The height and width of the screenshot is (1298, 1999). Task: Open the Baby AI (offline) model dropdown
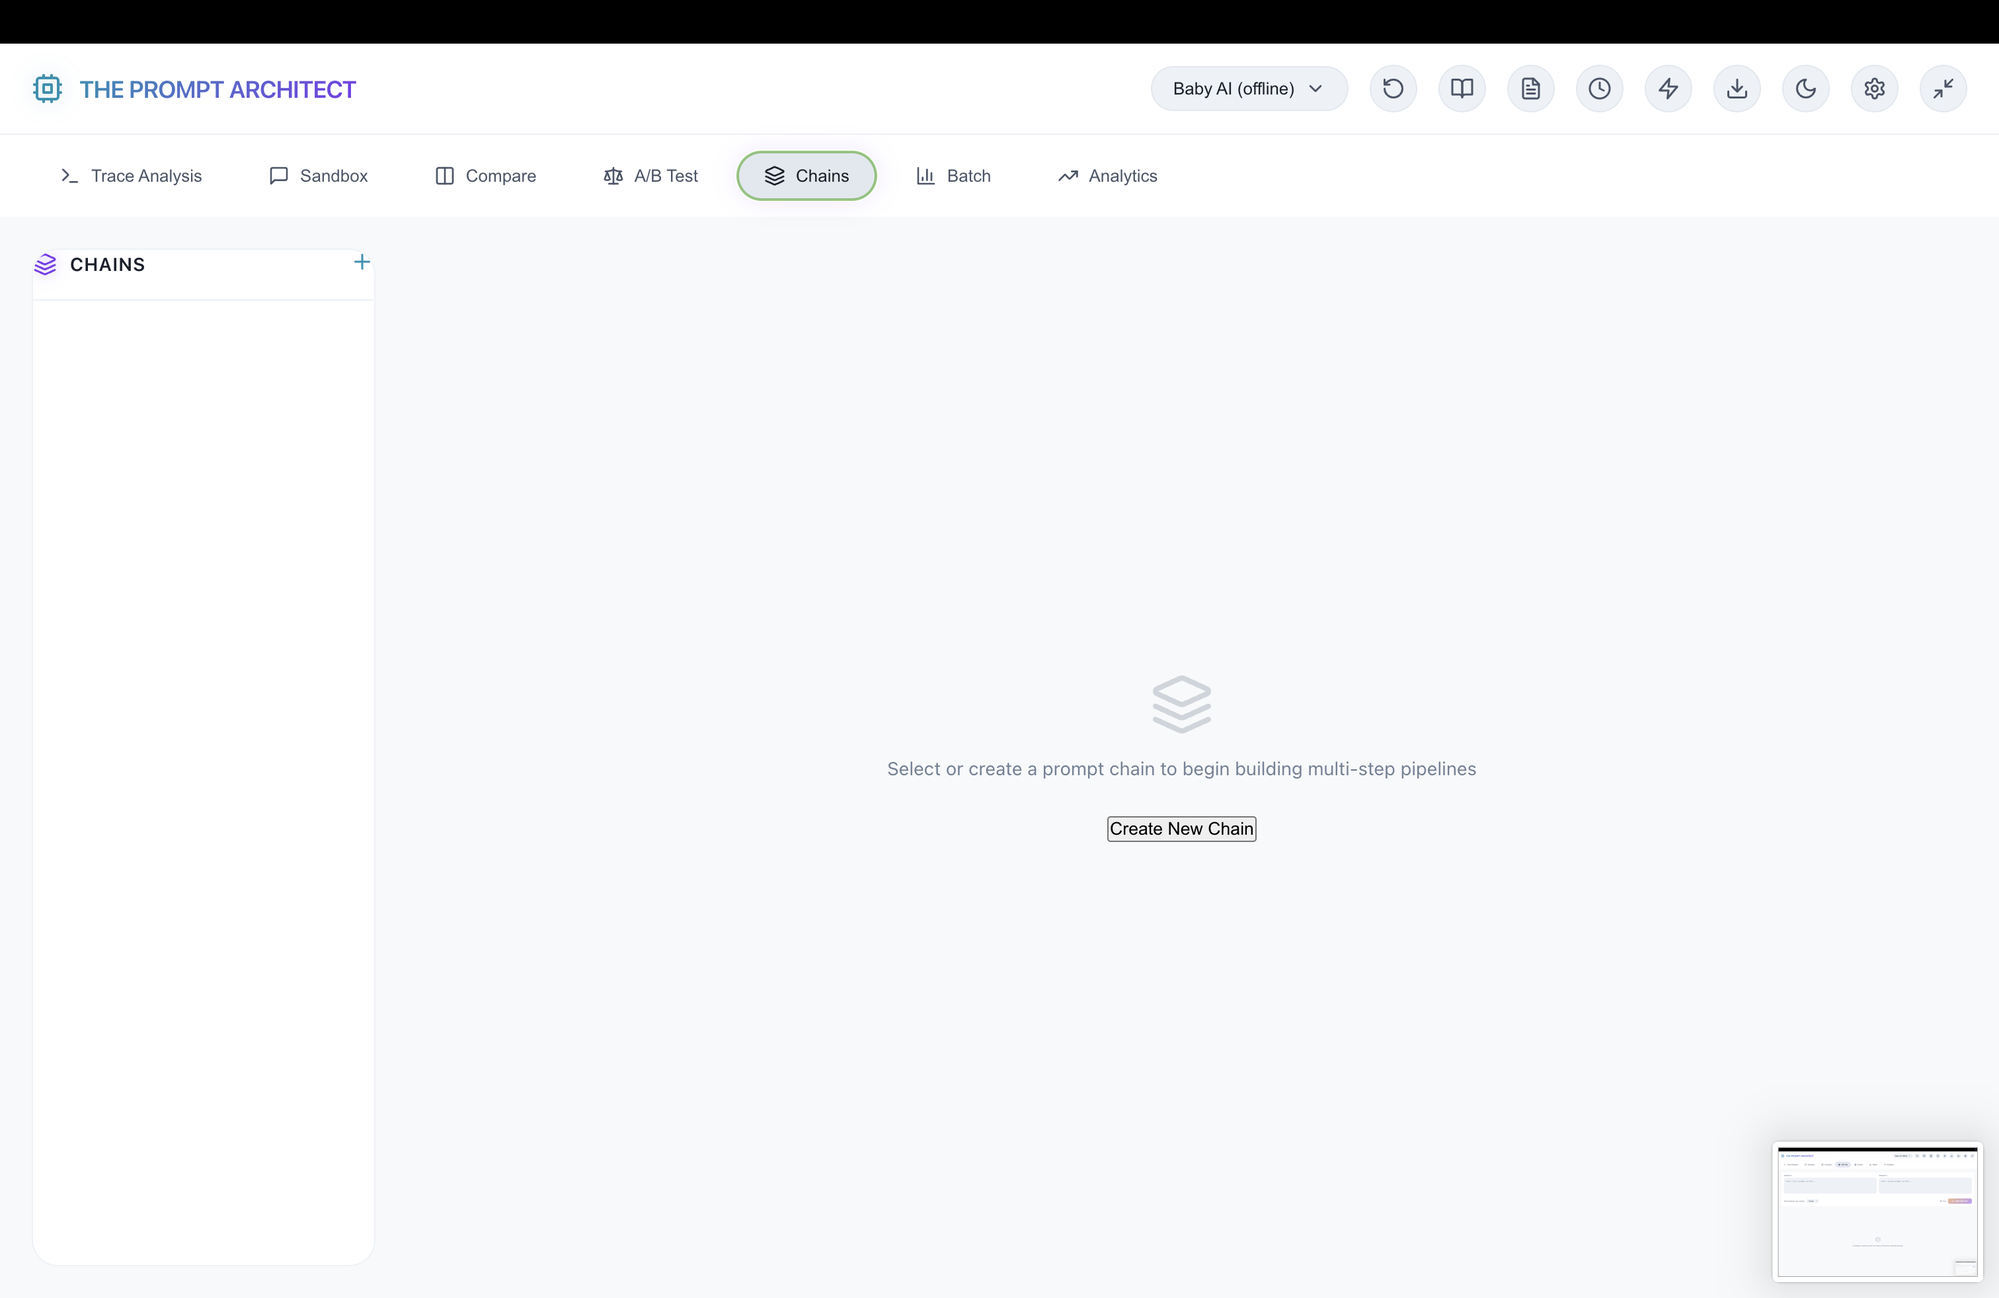(1249, 89)
